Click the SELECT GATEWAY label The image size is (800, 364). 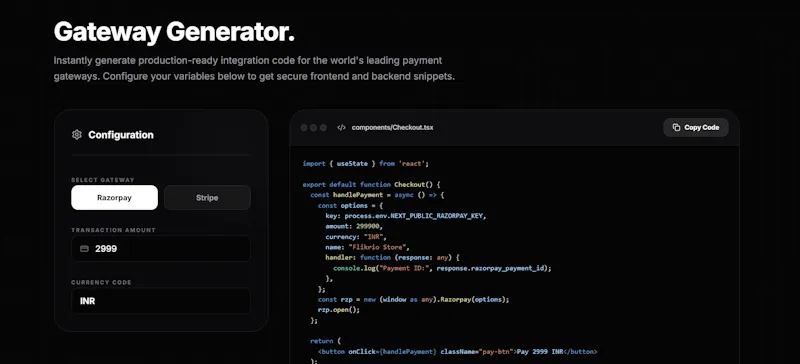pos(103,180)
